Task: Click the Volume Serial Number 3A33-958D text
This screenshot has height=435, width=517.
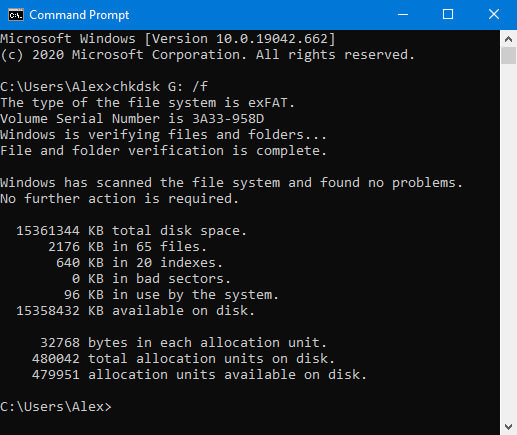Action: coord(132,119)
